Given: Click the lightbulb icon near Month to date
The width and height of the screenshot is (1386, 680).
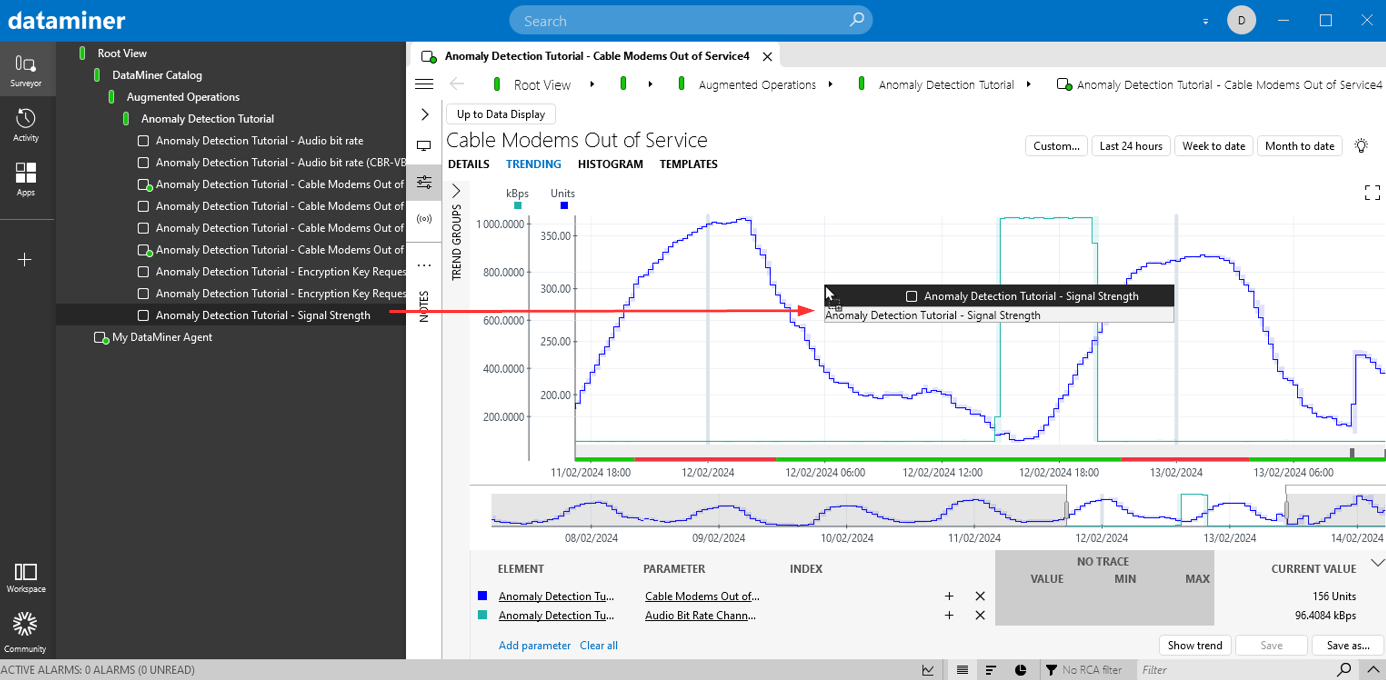Looking at the screenshot, I should pos(1361,146).
